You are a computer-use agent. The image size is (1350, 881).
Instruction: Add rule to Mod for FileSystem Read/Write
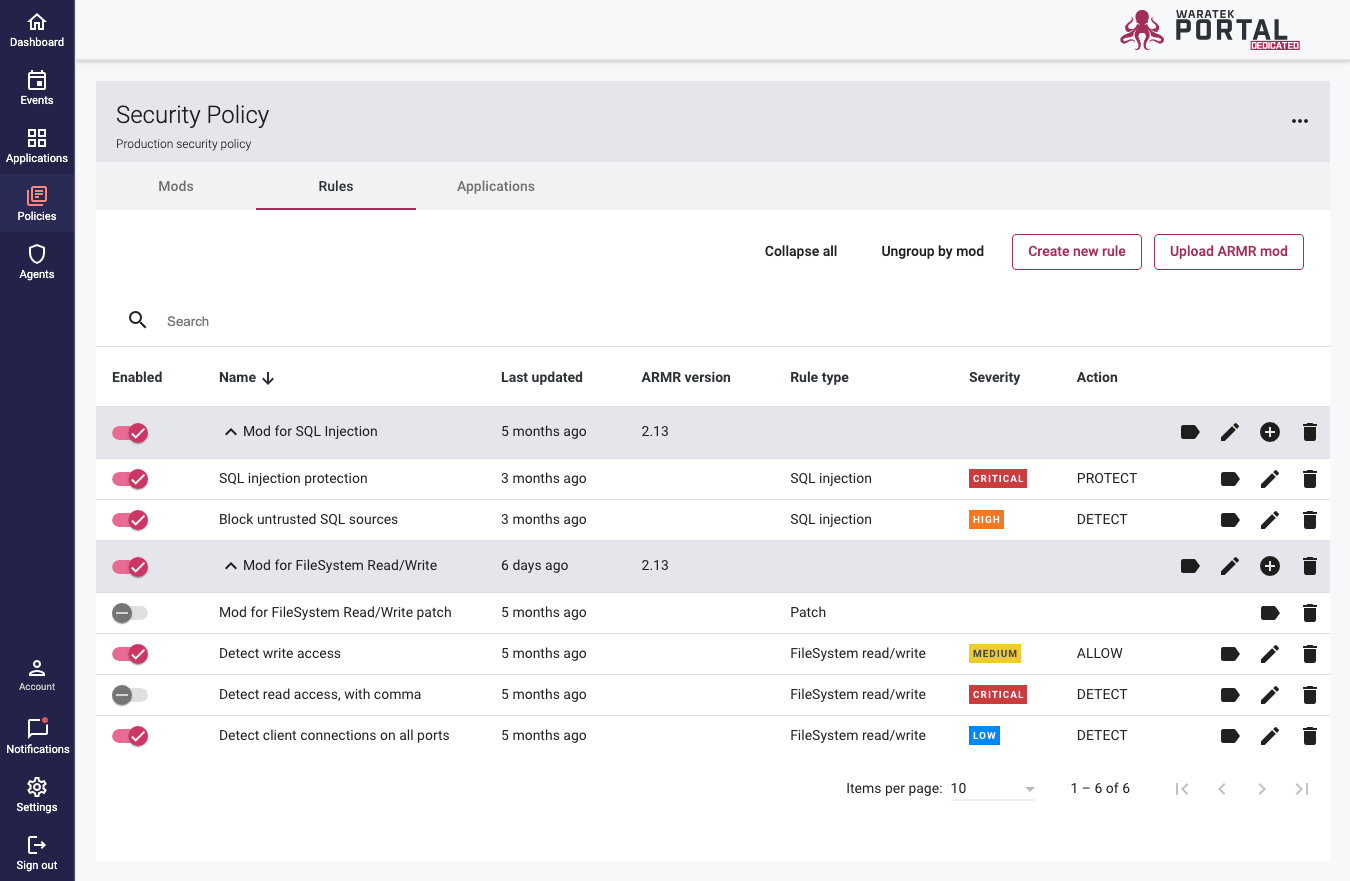coord(1270,566)
